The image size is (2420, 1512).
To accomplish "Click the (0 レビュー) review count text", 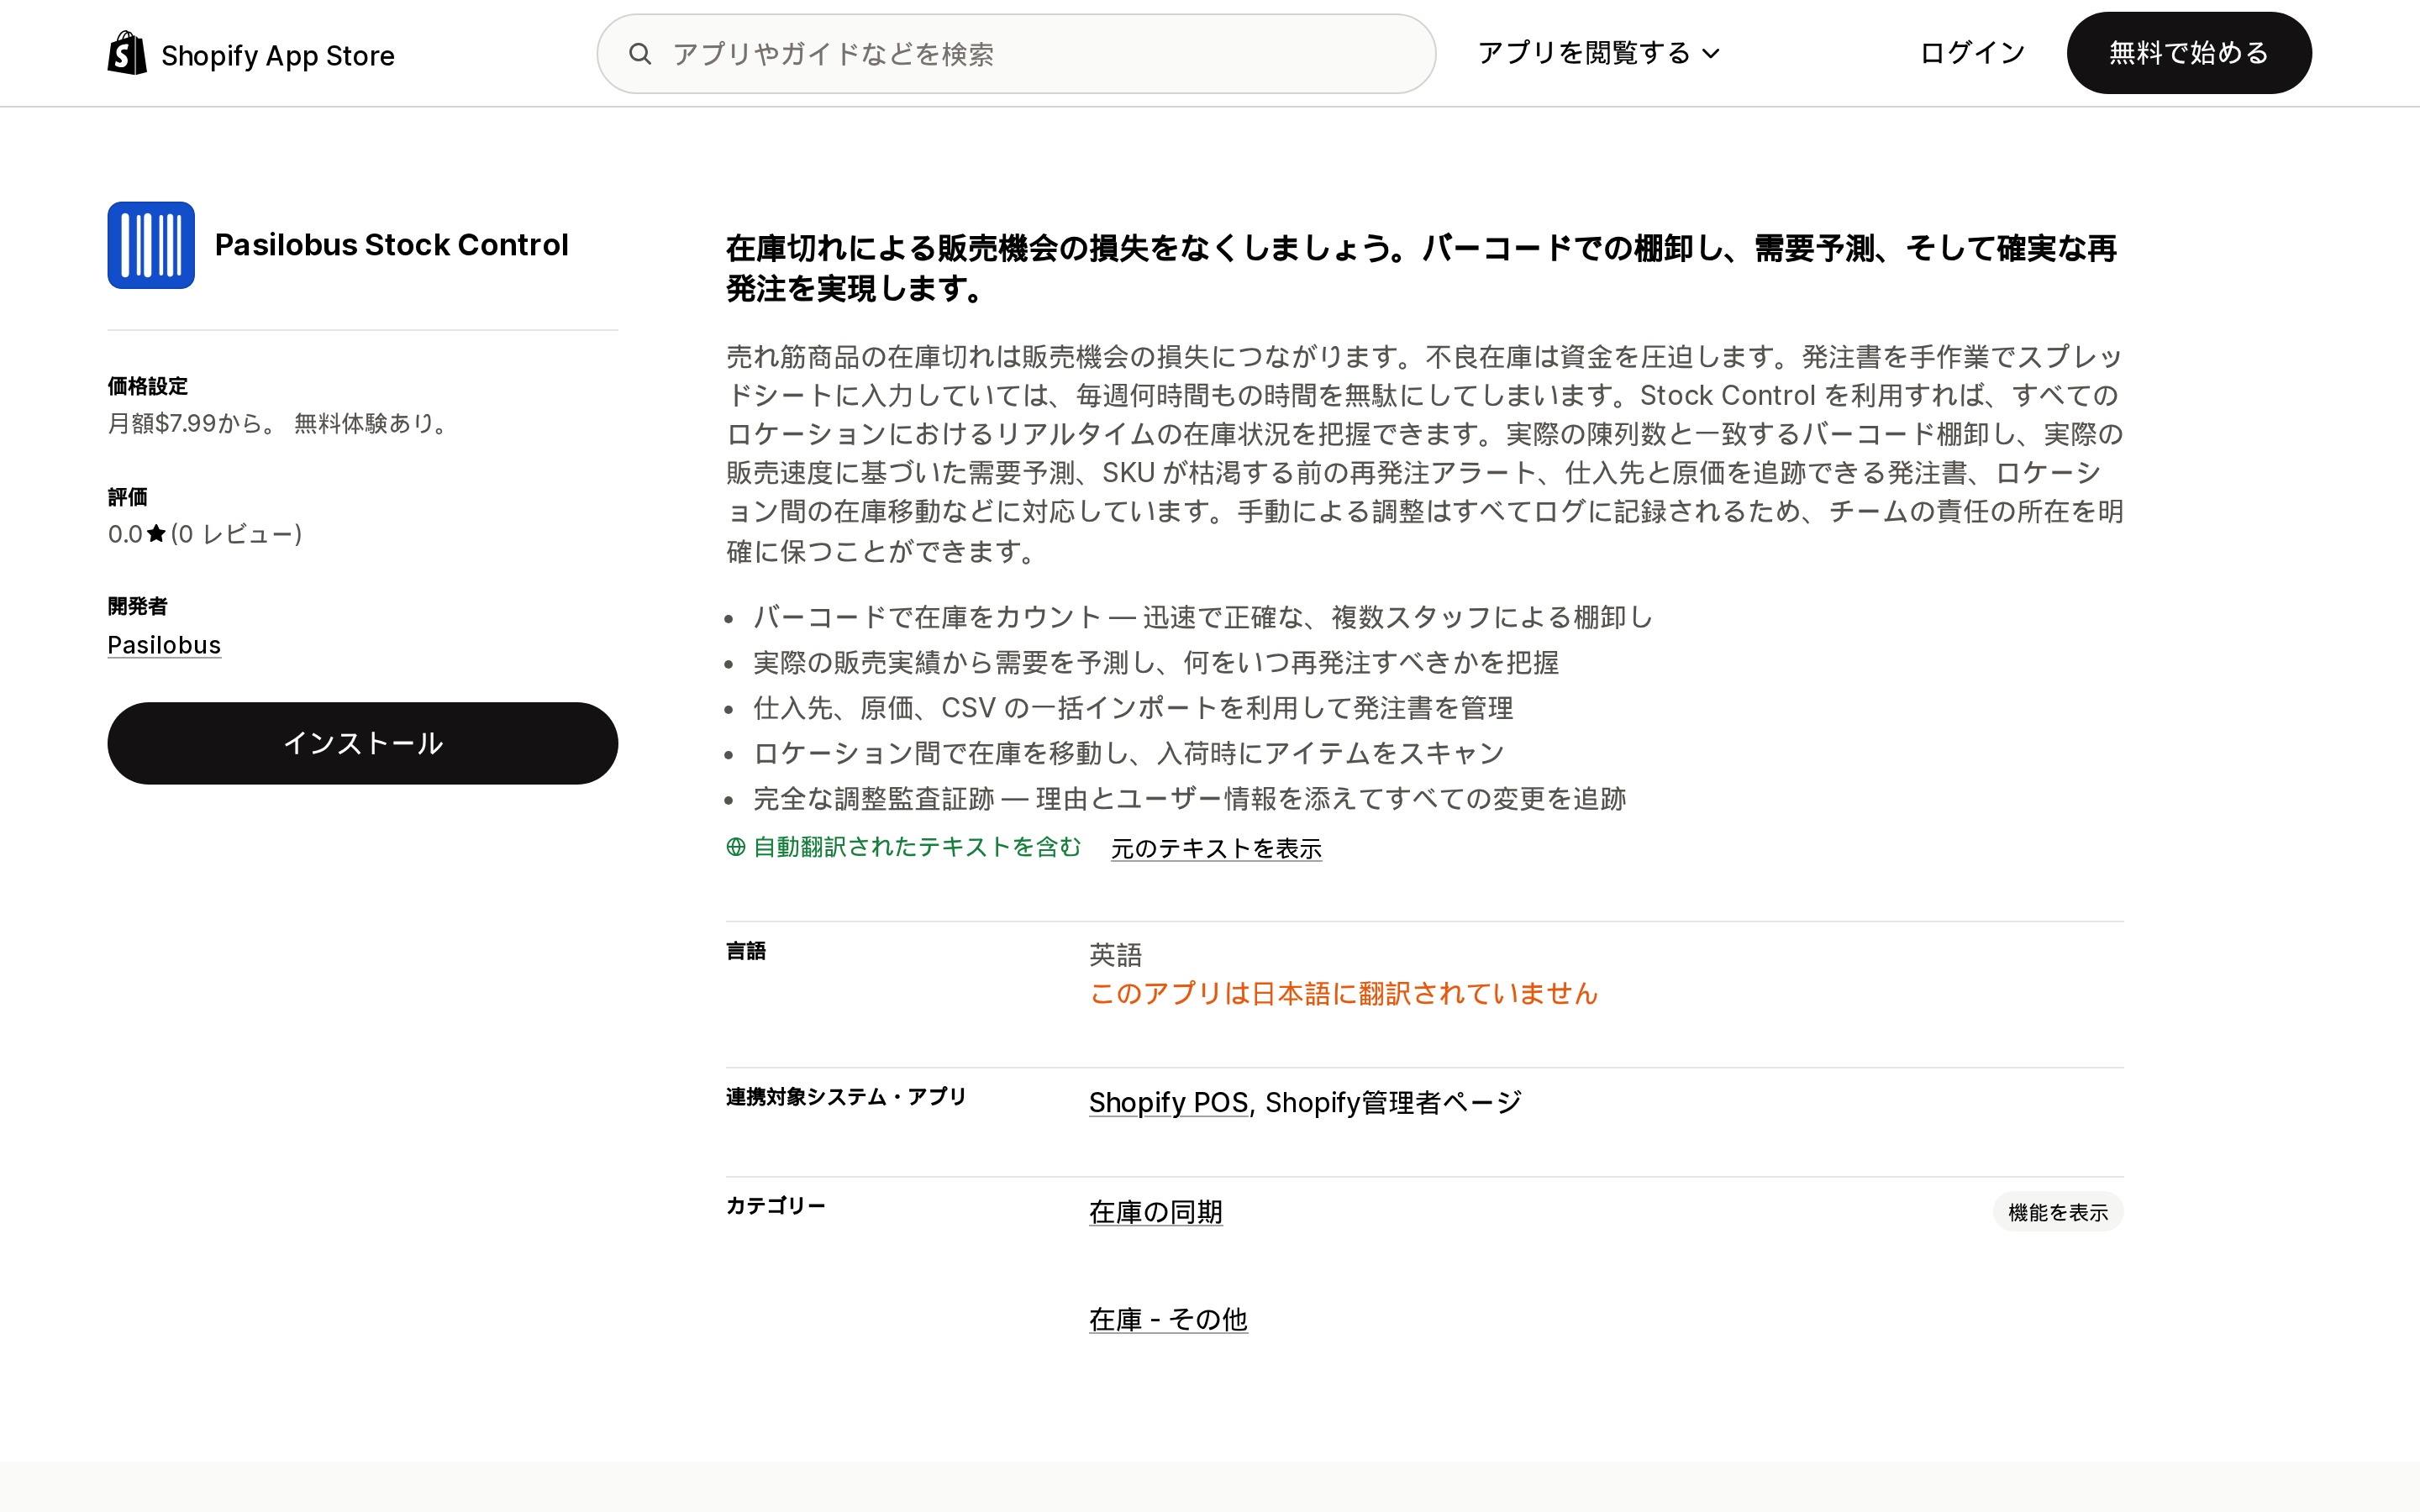I will click(x=236, y=534).
